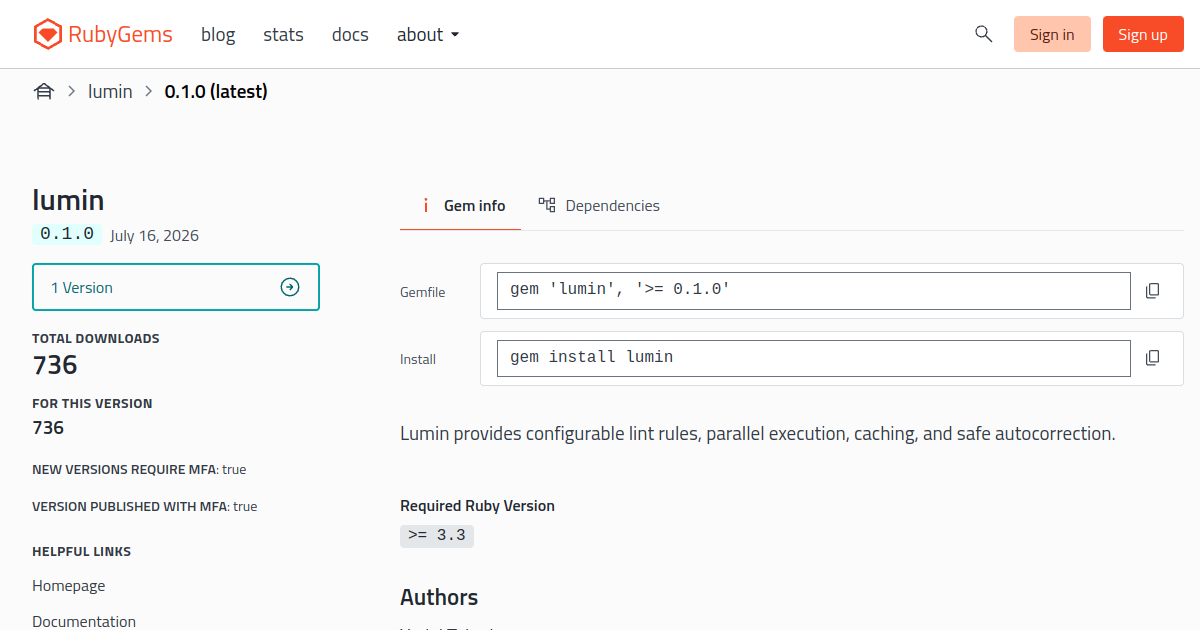Select the gem install lumin field
This screenshot has width=1200, height=630.
click(814, 358)
